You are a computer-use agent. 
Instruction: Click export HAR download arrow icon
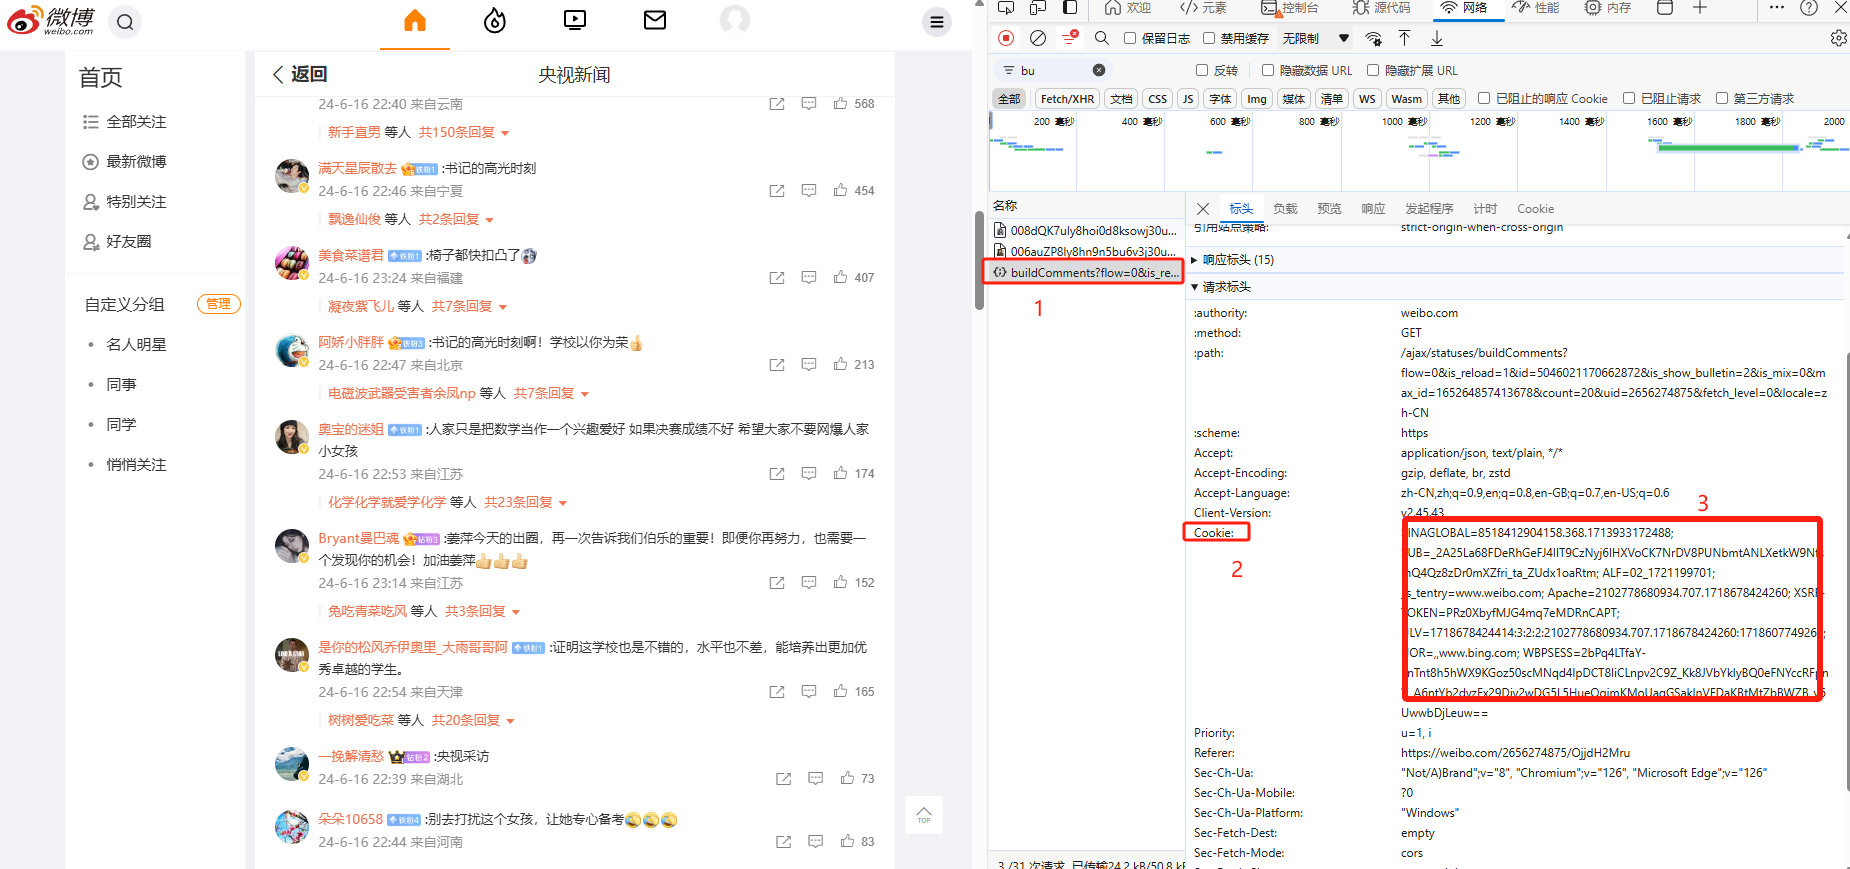[1437, 38]
